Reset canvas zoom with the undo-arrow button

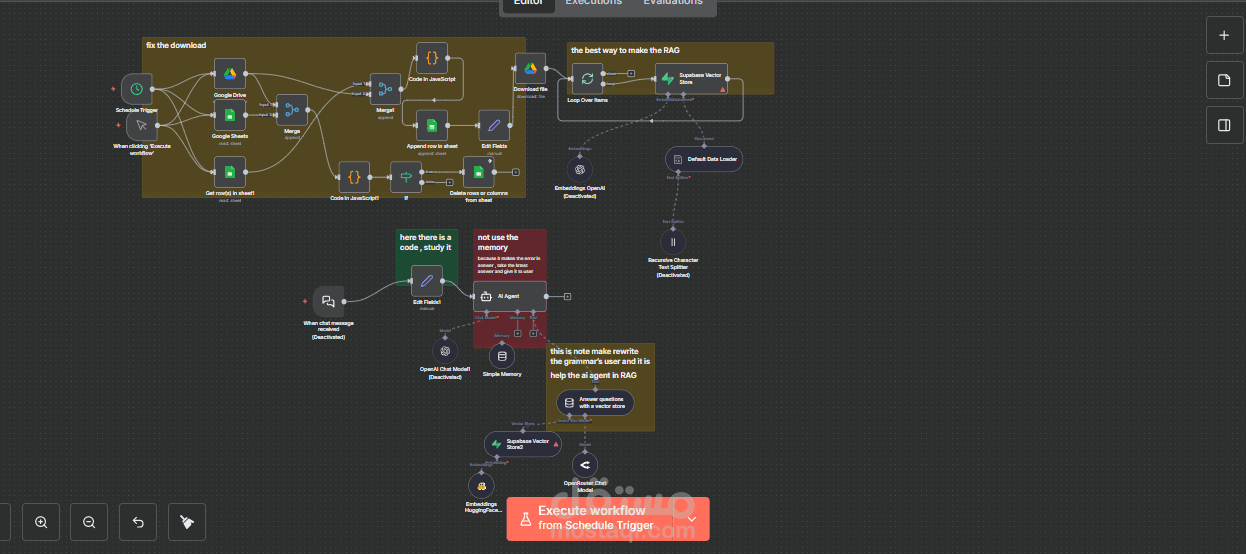click(x=138, y=522)
